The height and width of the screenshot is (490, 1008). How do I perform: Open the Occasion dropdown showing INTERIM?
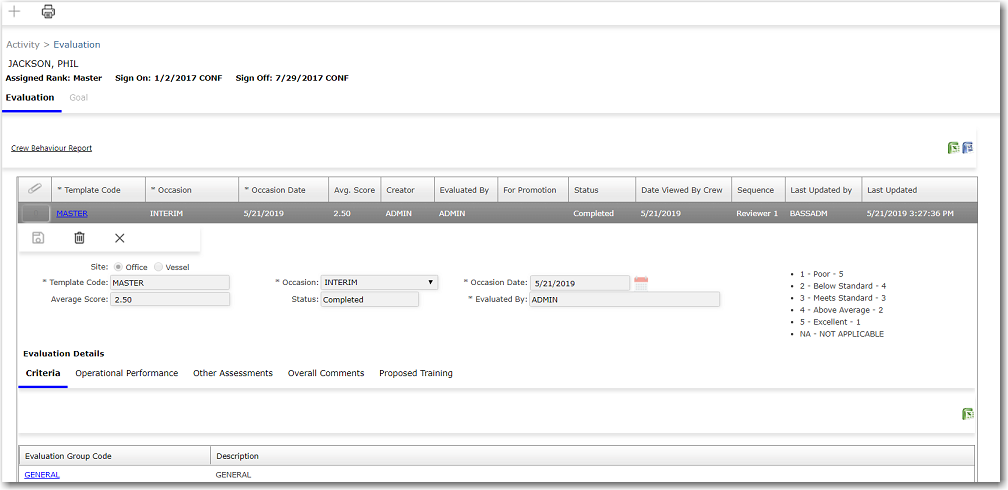379,283
